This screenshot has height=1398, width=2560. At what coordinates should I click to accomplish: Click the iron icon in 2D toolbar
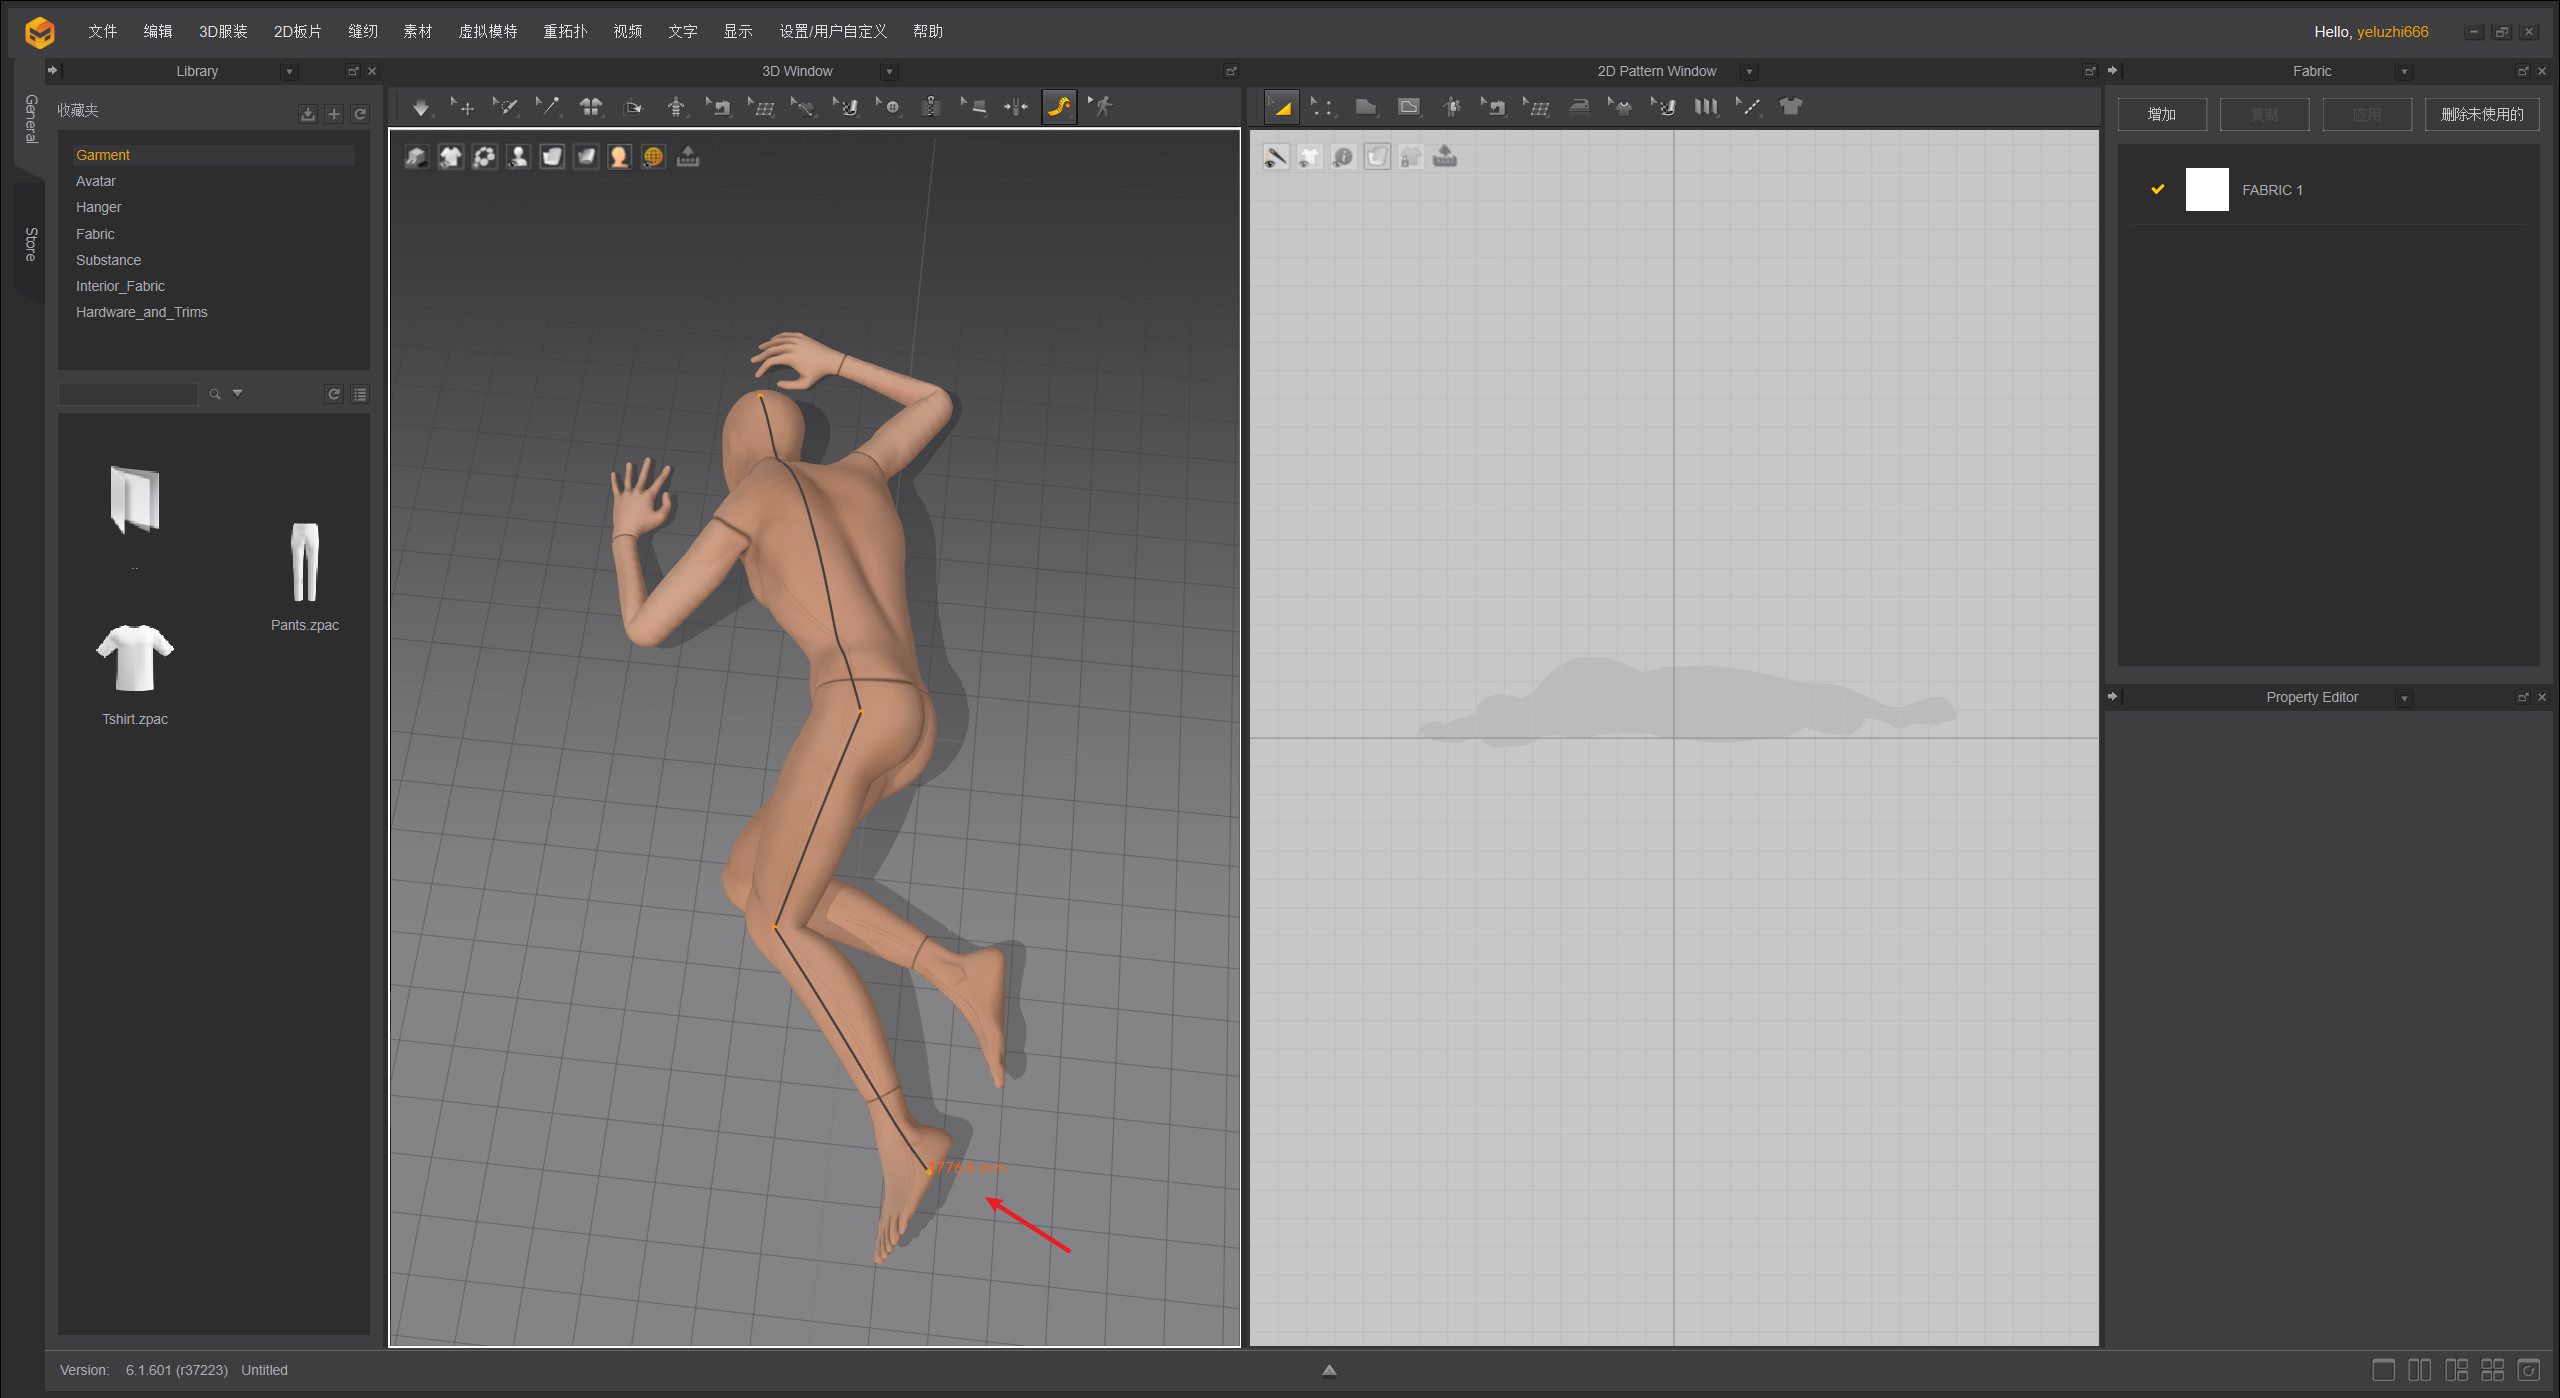pyautogui.click(x=1579, y=107)
